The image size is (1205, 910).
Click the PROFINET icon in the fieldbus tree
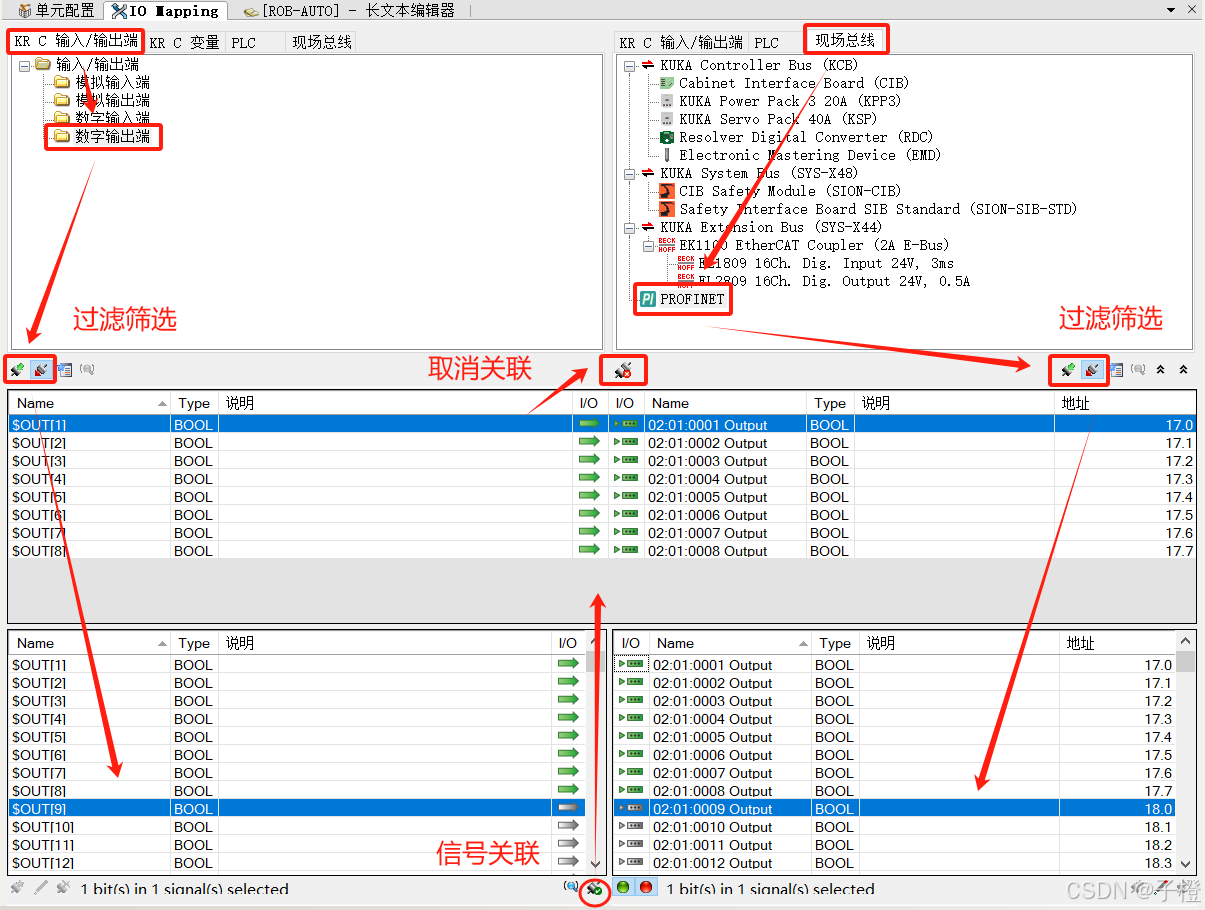coord(647,299)
